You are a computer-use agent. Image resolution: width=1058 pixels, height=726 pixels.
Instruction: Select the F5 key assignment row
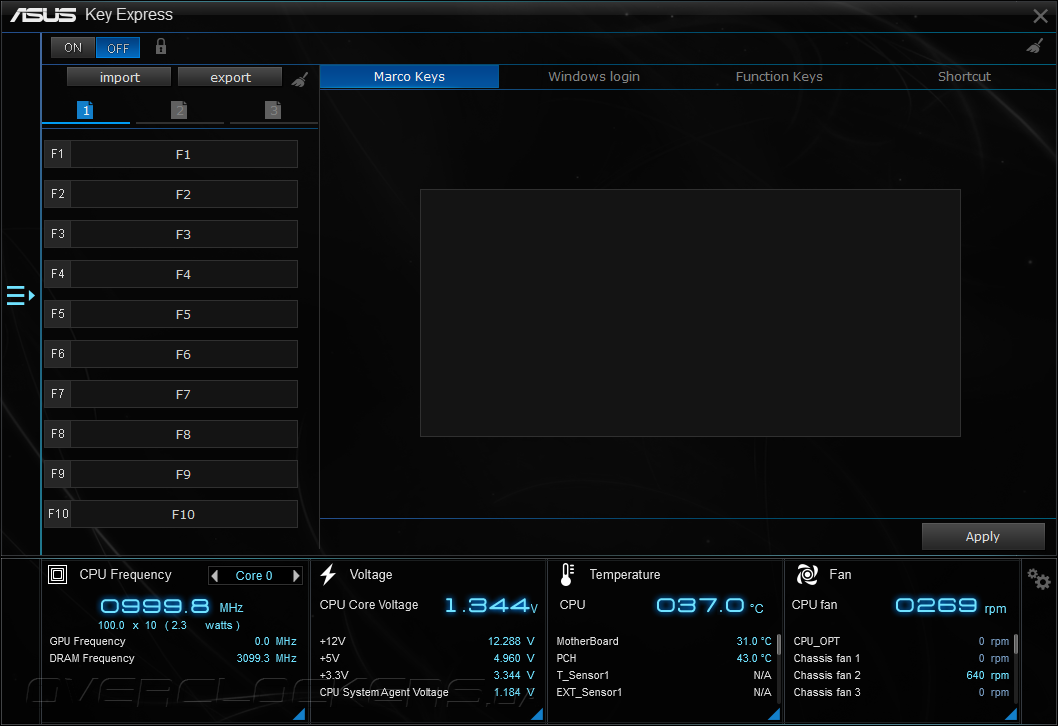pos(171,314)
